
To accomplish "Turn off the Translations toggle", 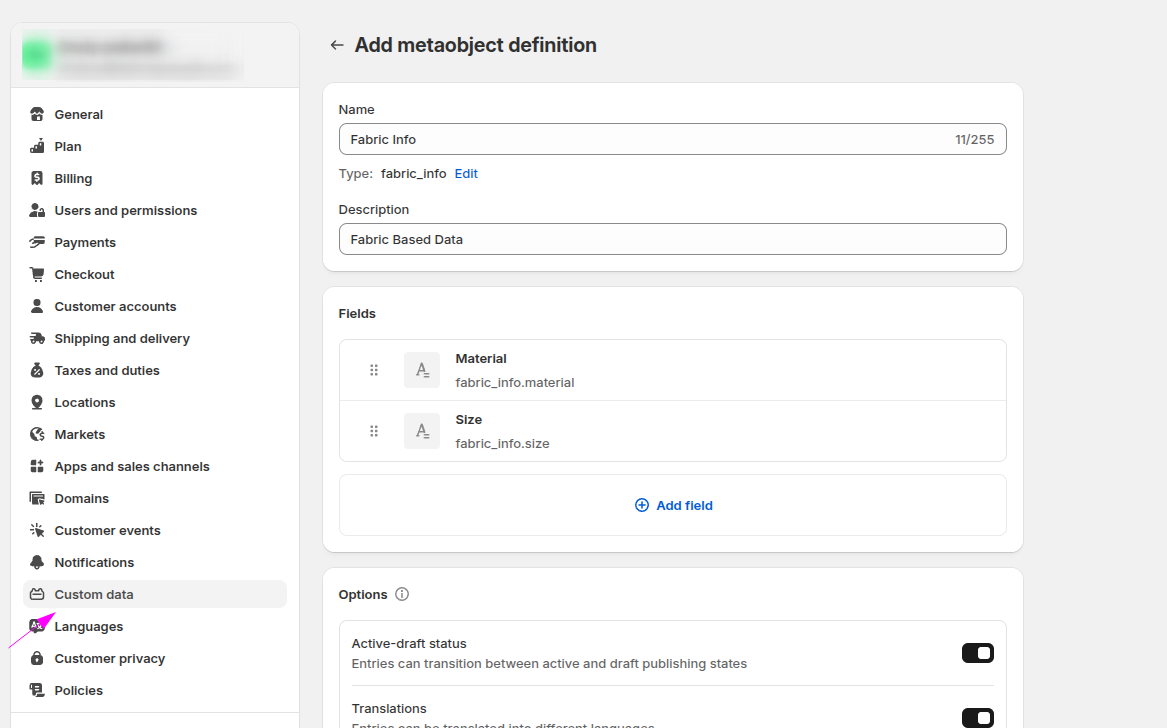I will (x=977, y=717).
